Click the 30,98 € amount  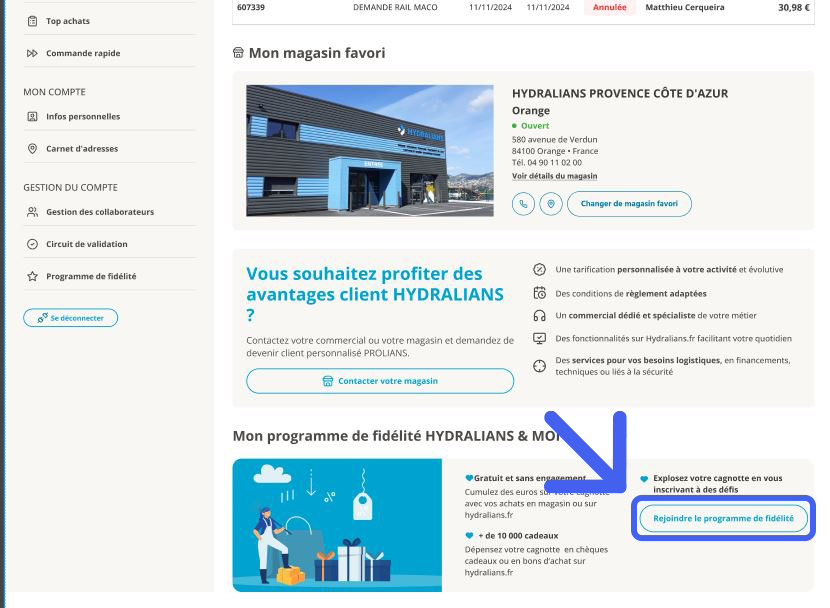click(x=794, y=7)
